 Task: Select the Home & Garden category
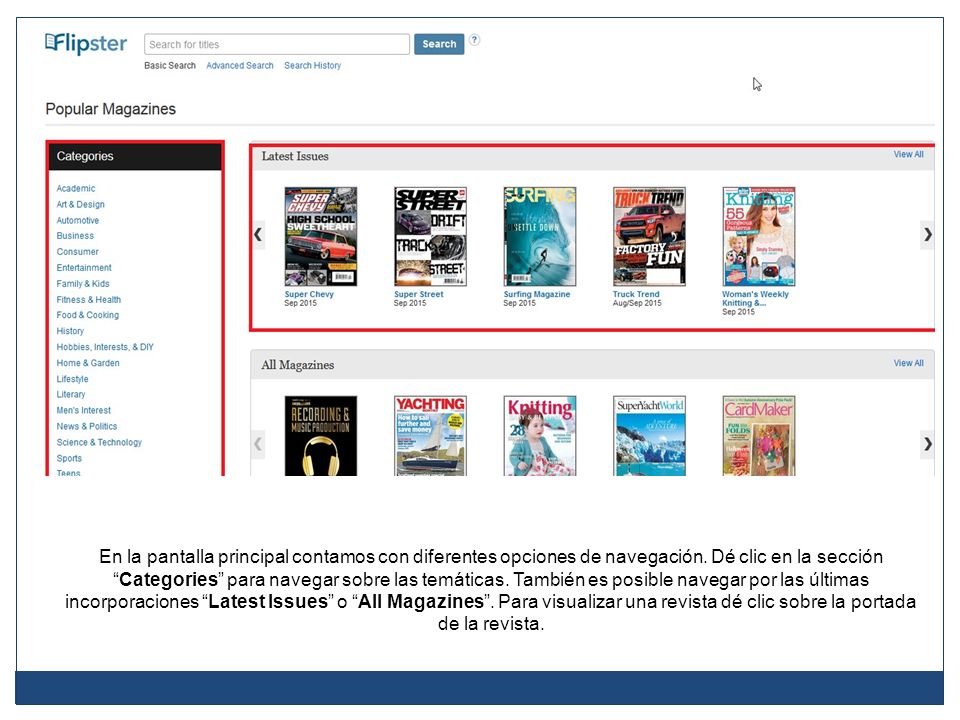point(88,362)
